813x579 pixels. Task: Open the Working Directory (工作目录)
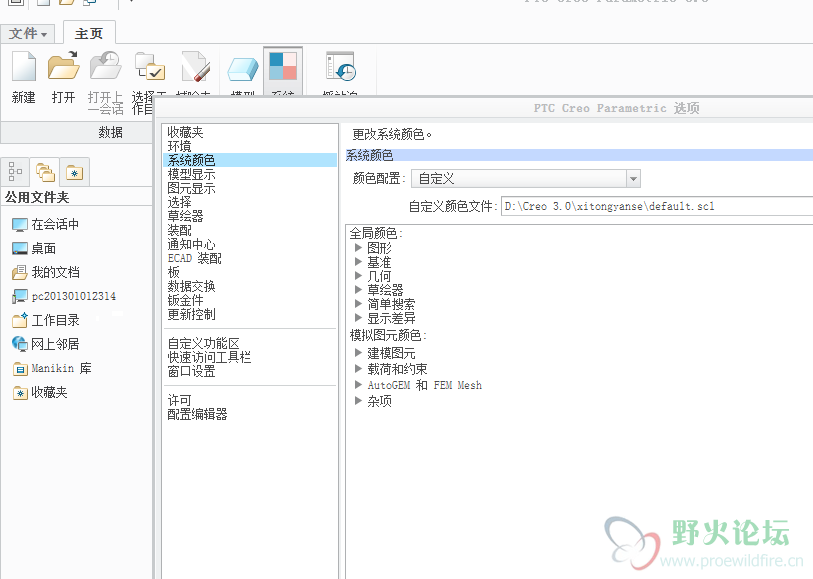[46, 320]
